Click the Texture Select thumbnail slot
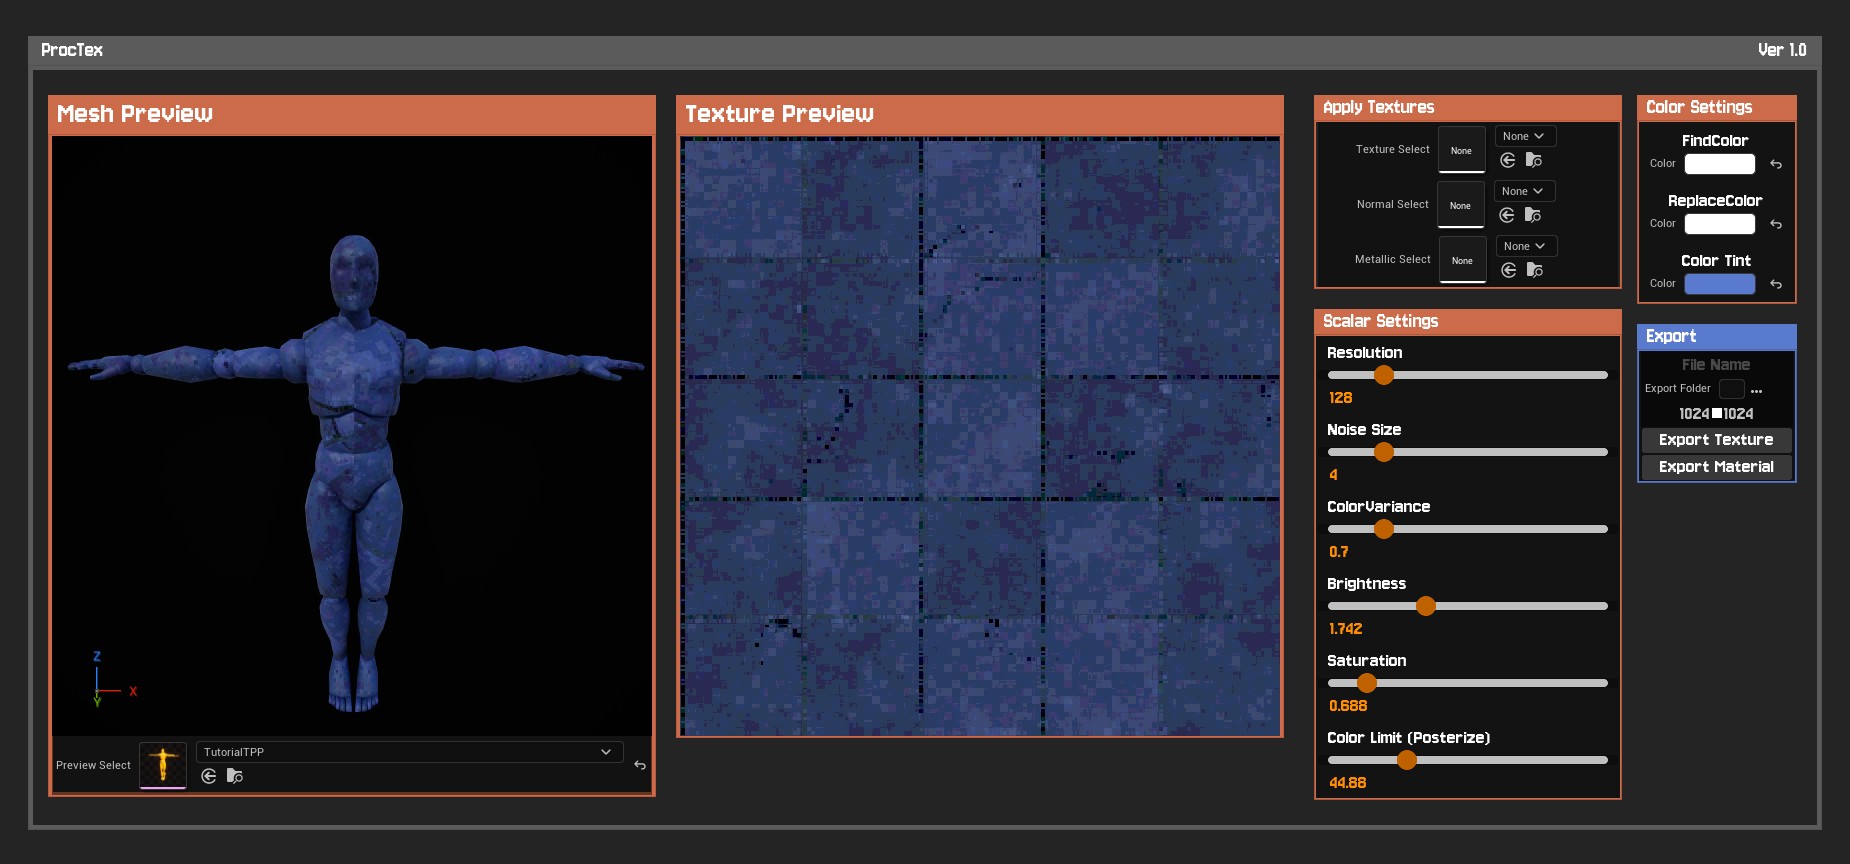1850x864 pixels. pyautogui.click(x=1461, y=150)
